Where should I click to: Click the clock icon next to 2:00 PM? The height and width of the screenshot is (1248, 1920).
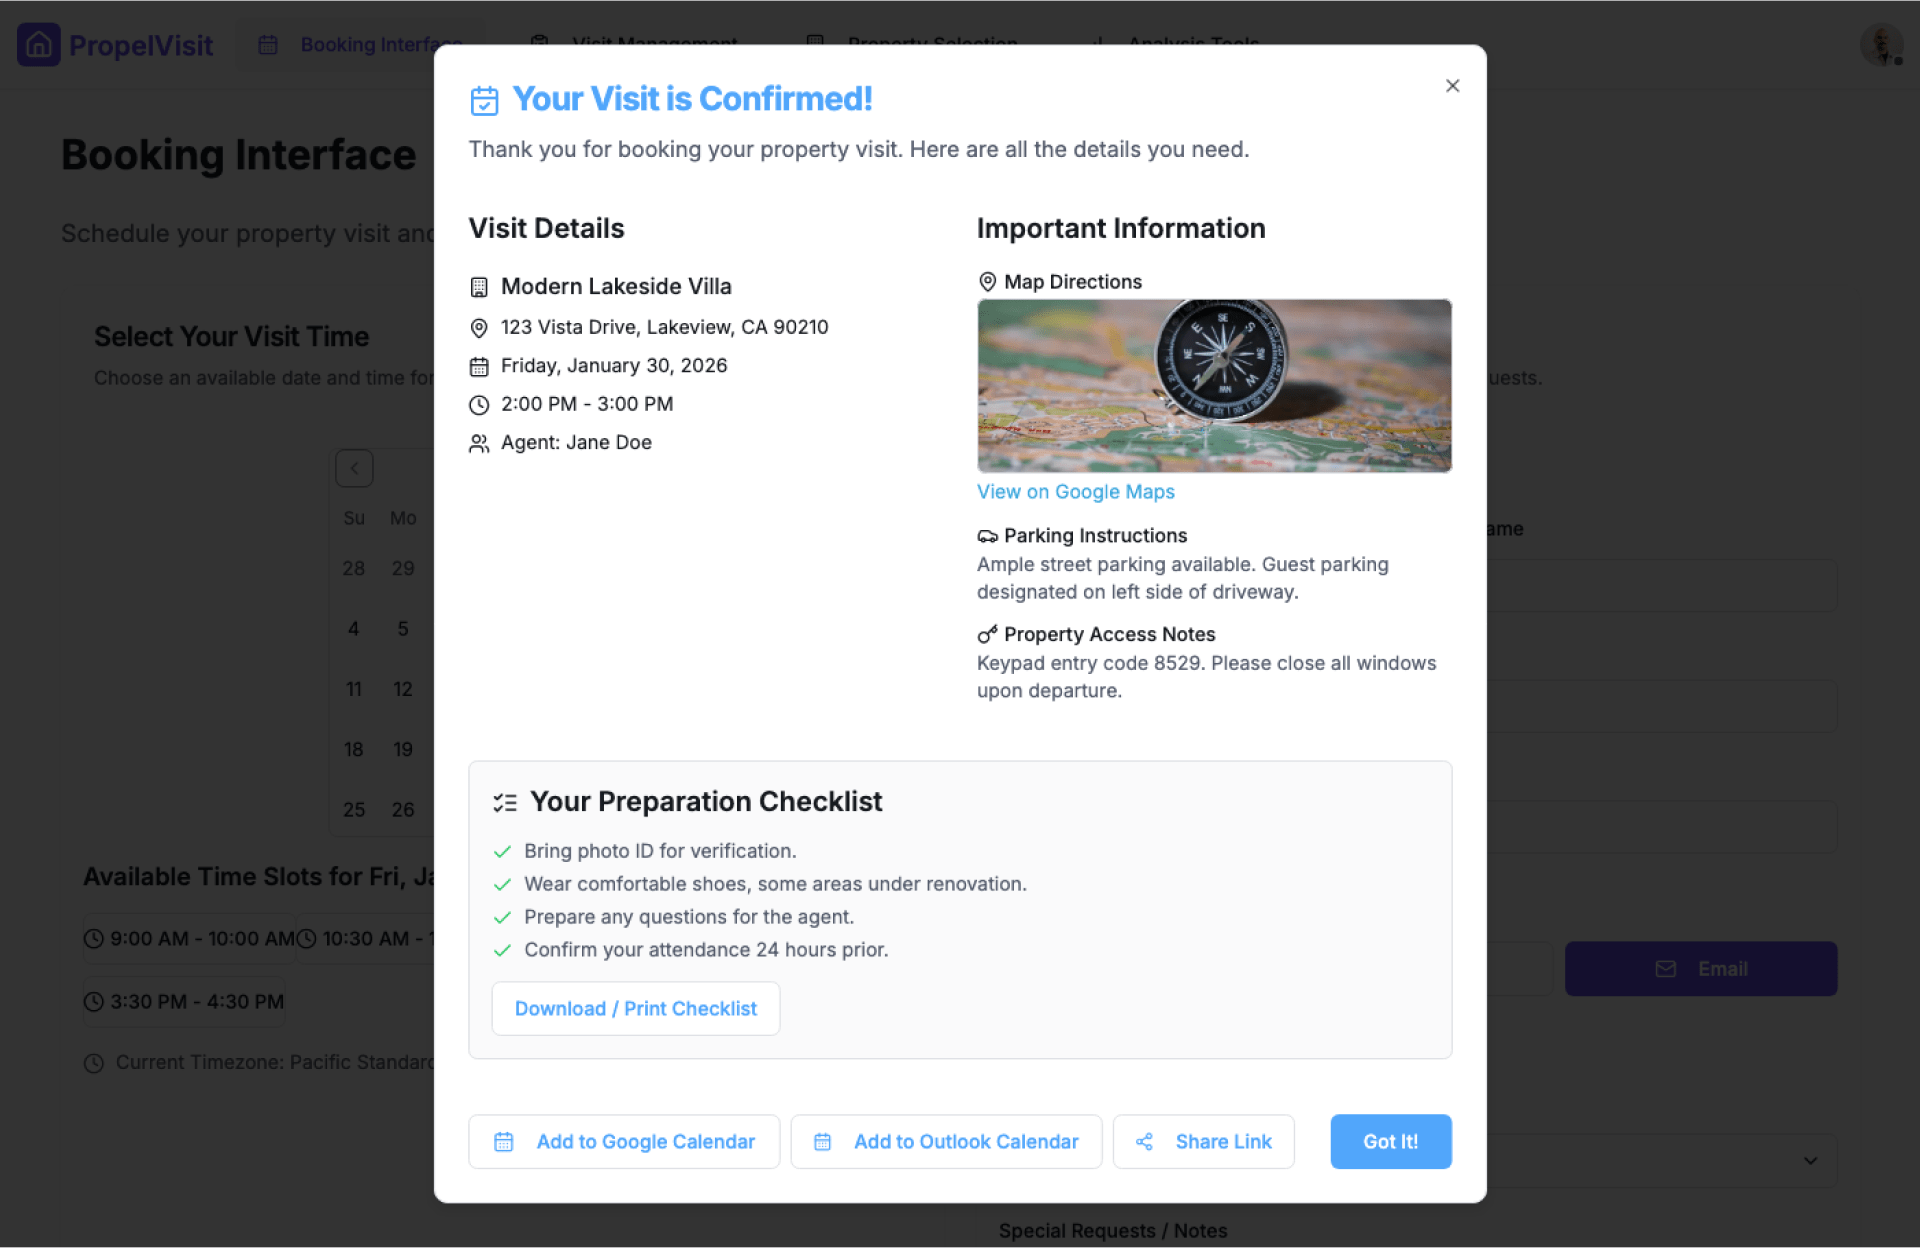[479, 405]
